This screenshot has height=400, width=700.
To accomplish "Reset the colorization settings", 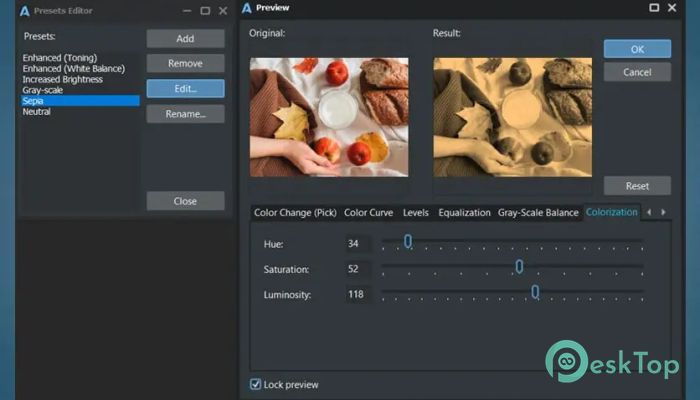I will (x=637, y=186).
